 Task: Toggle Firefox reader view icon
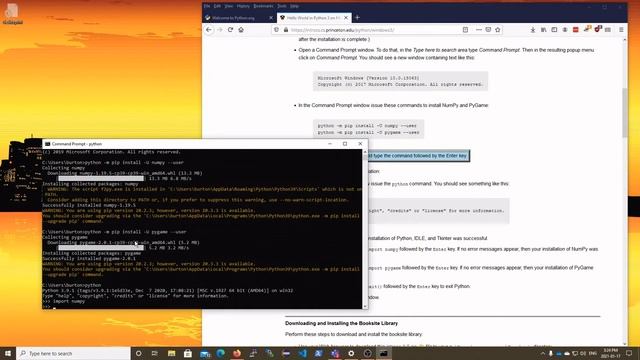(465, 30)
